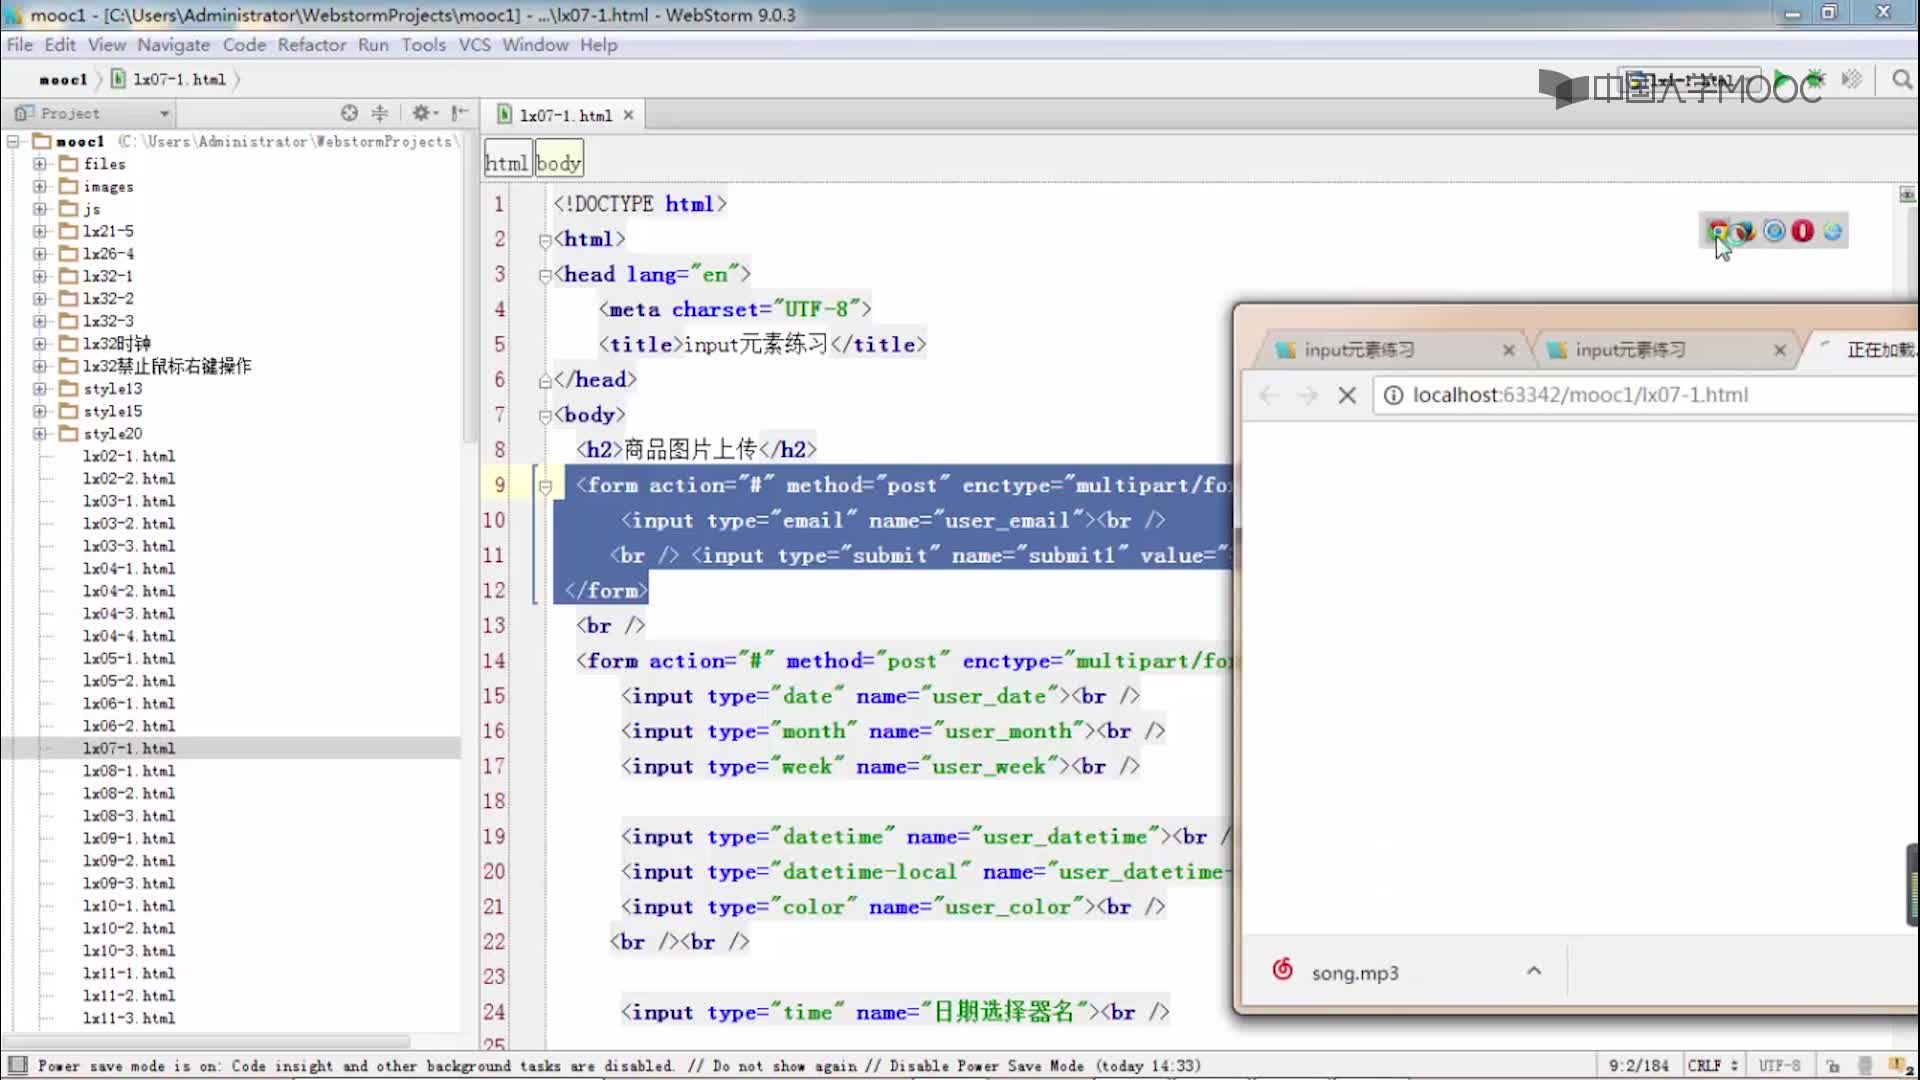Hide the Project tool window
Viewport: 1920px width, 1080px height.
(x=460, y=113)
